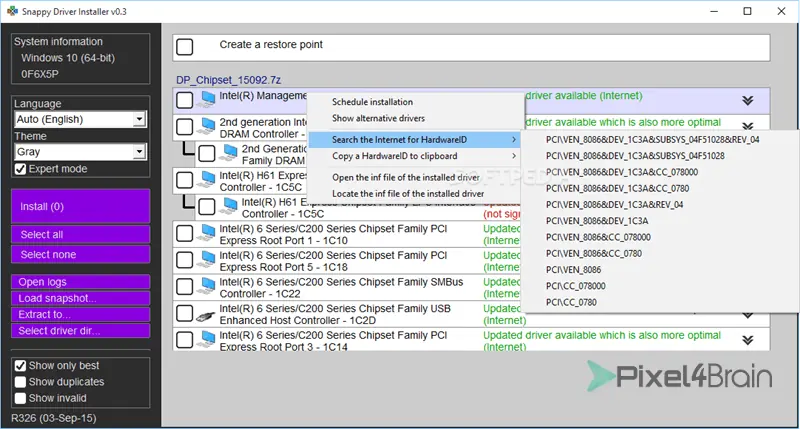800x429 pixels.
Task: Click the Select driver dir... button
Action: 81,331
